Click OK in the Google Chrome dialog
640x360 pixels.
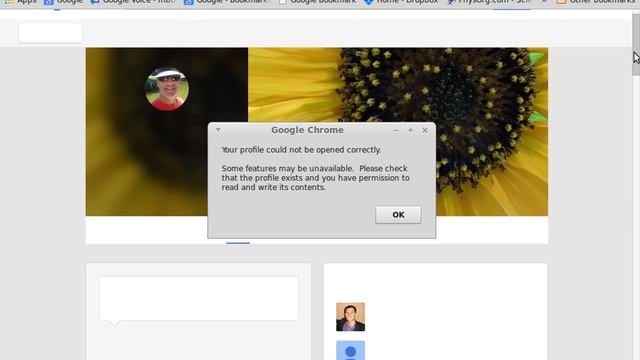point(398,215)
